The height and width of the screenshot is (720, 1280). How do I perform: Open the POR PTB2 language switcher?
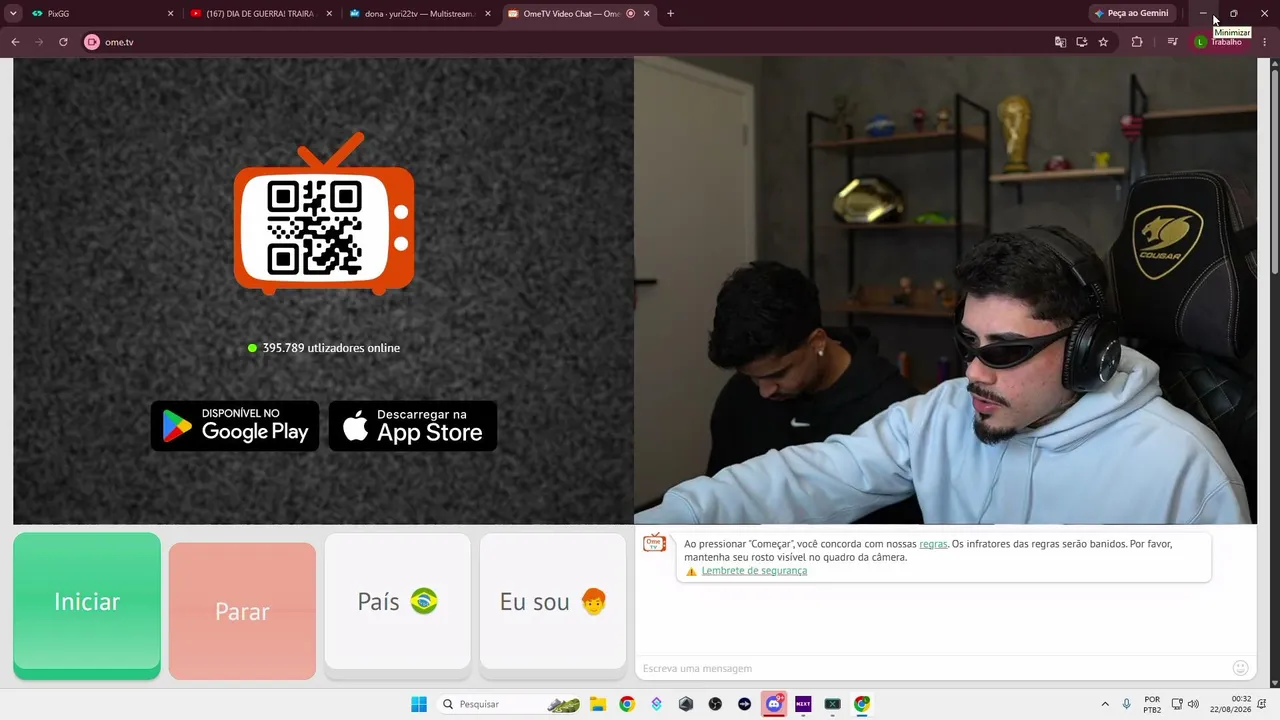coord(1152,704)
